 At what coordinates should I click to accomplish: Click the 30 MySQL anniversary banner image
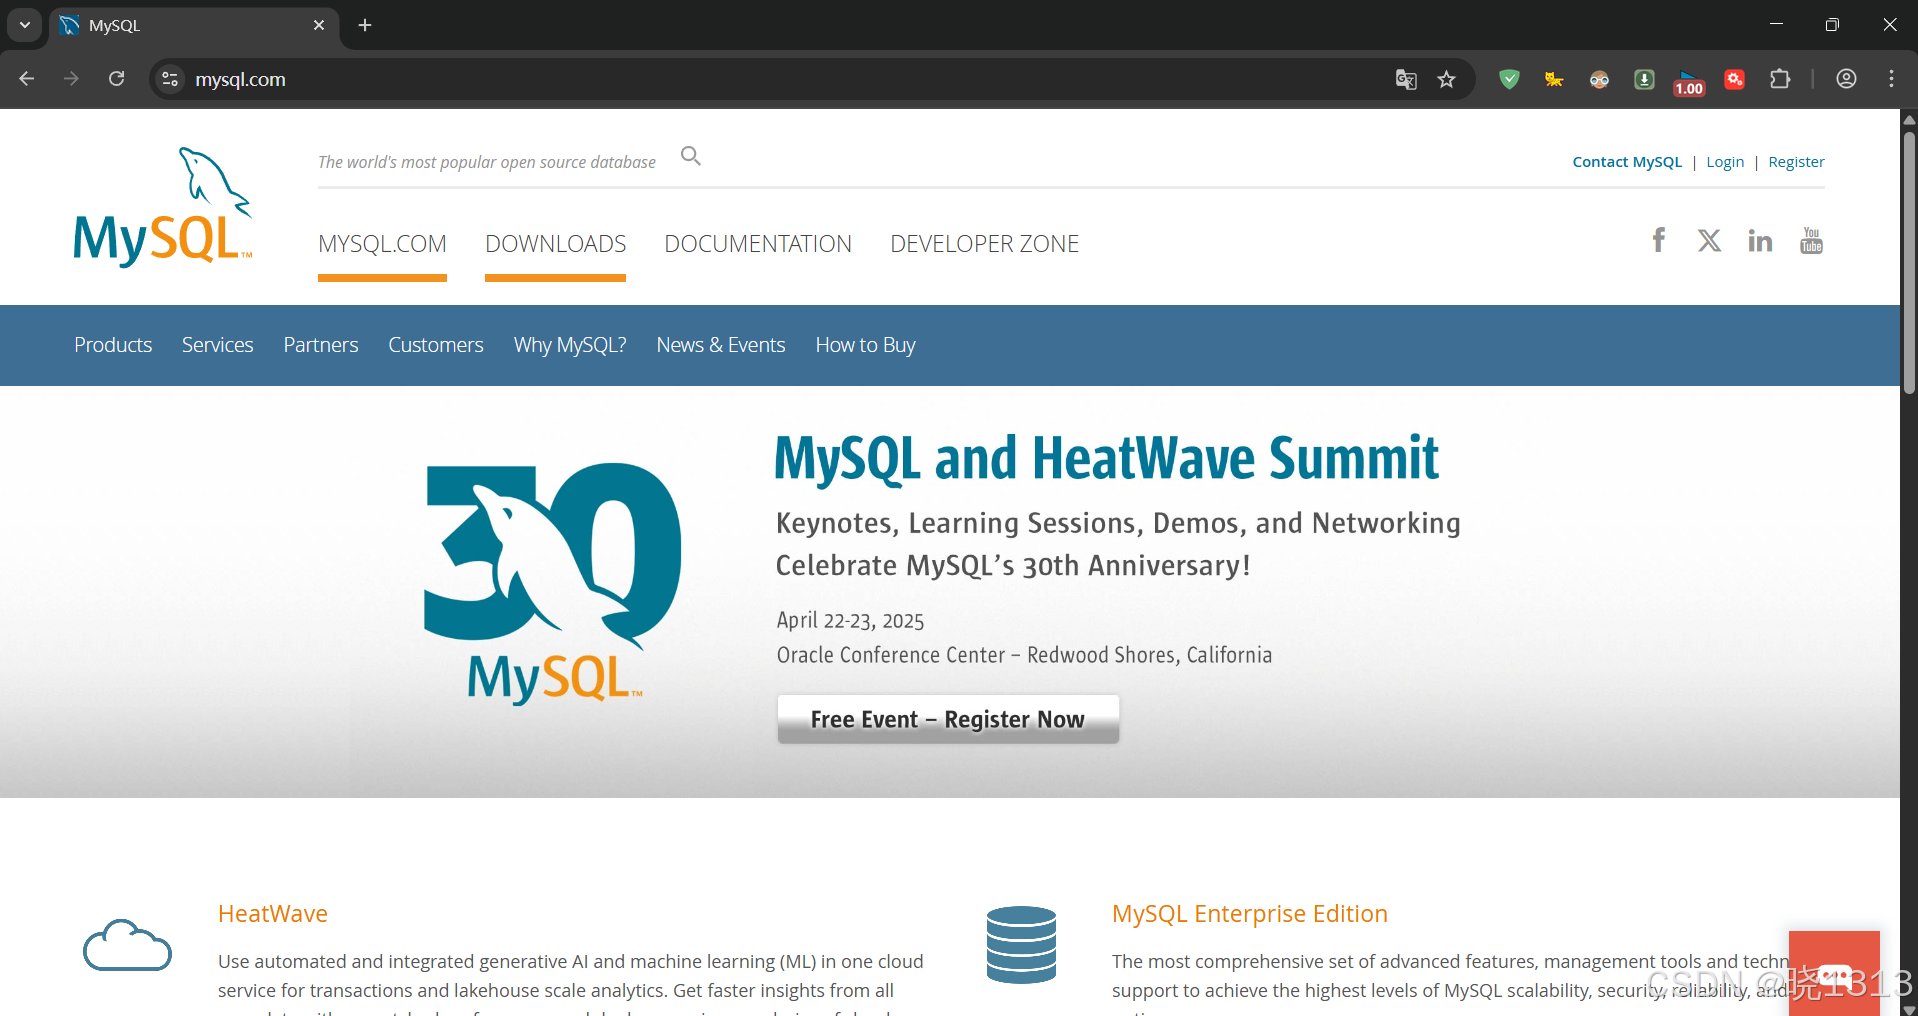553,583
